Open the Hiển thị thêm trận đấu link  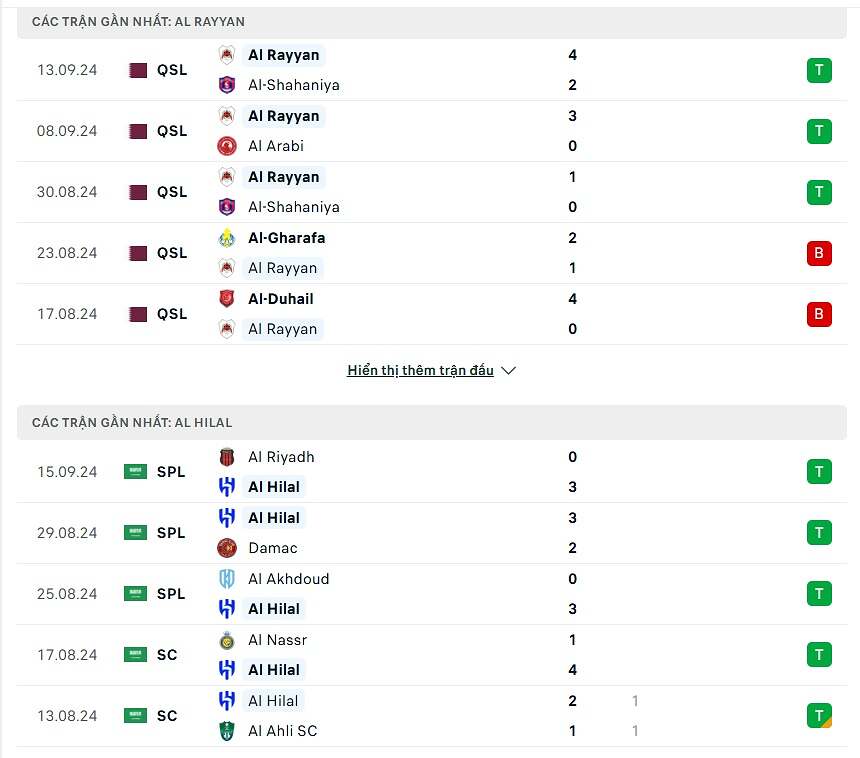pyautogui.click(x=420, y=370)
